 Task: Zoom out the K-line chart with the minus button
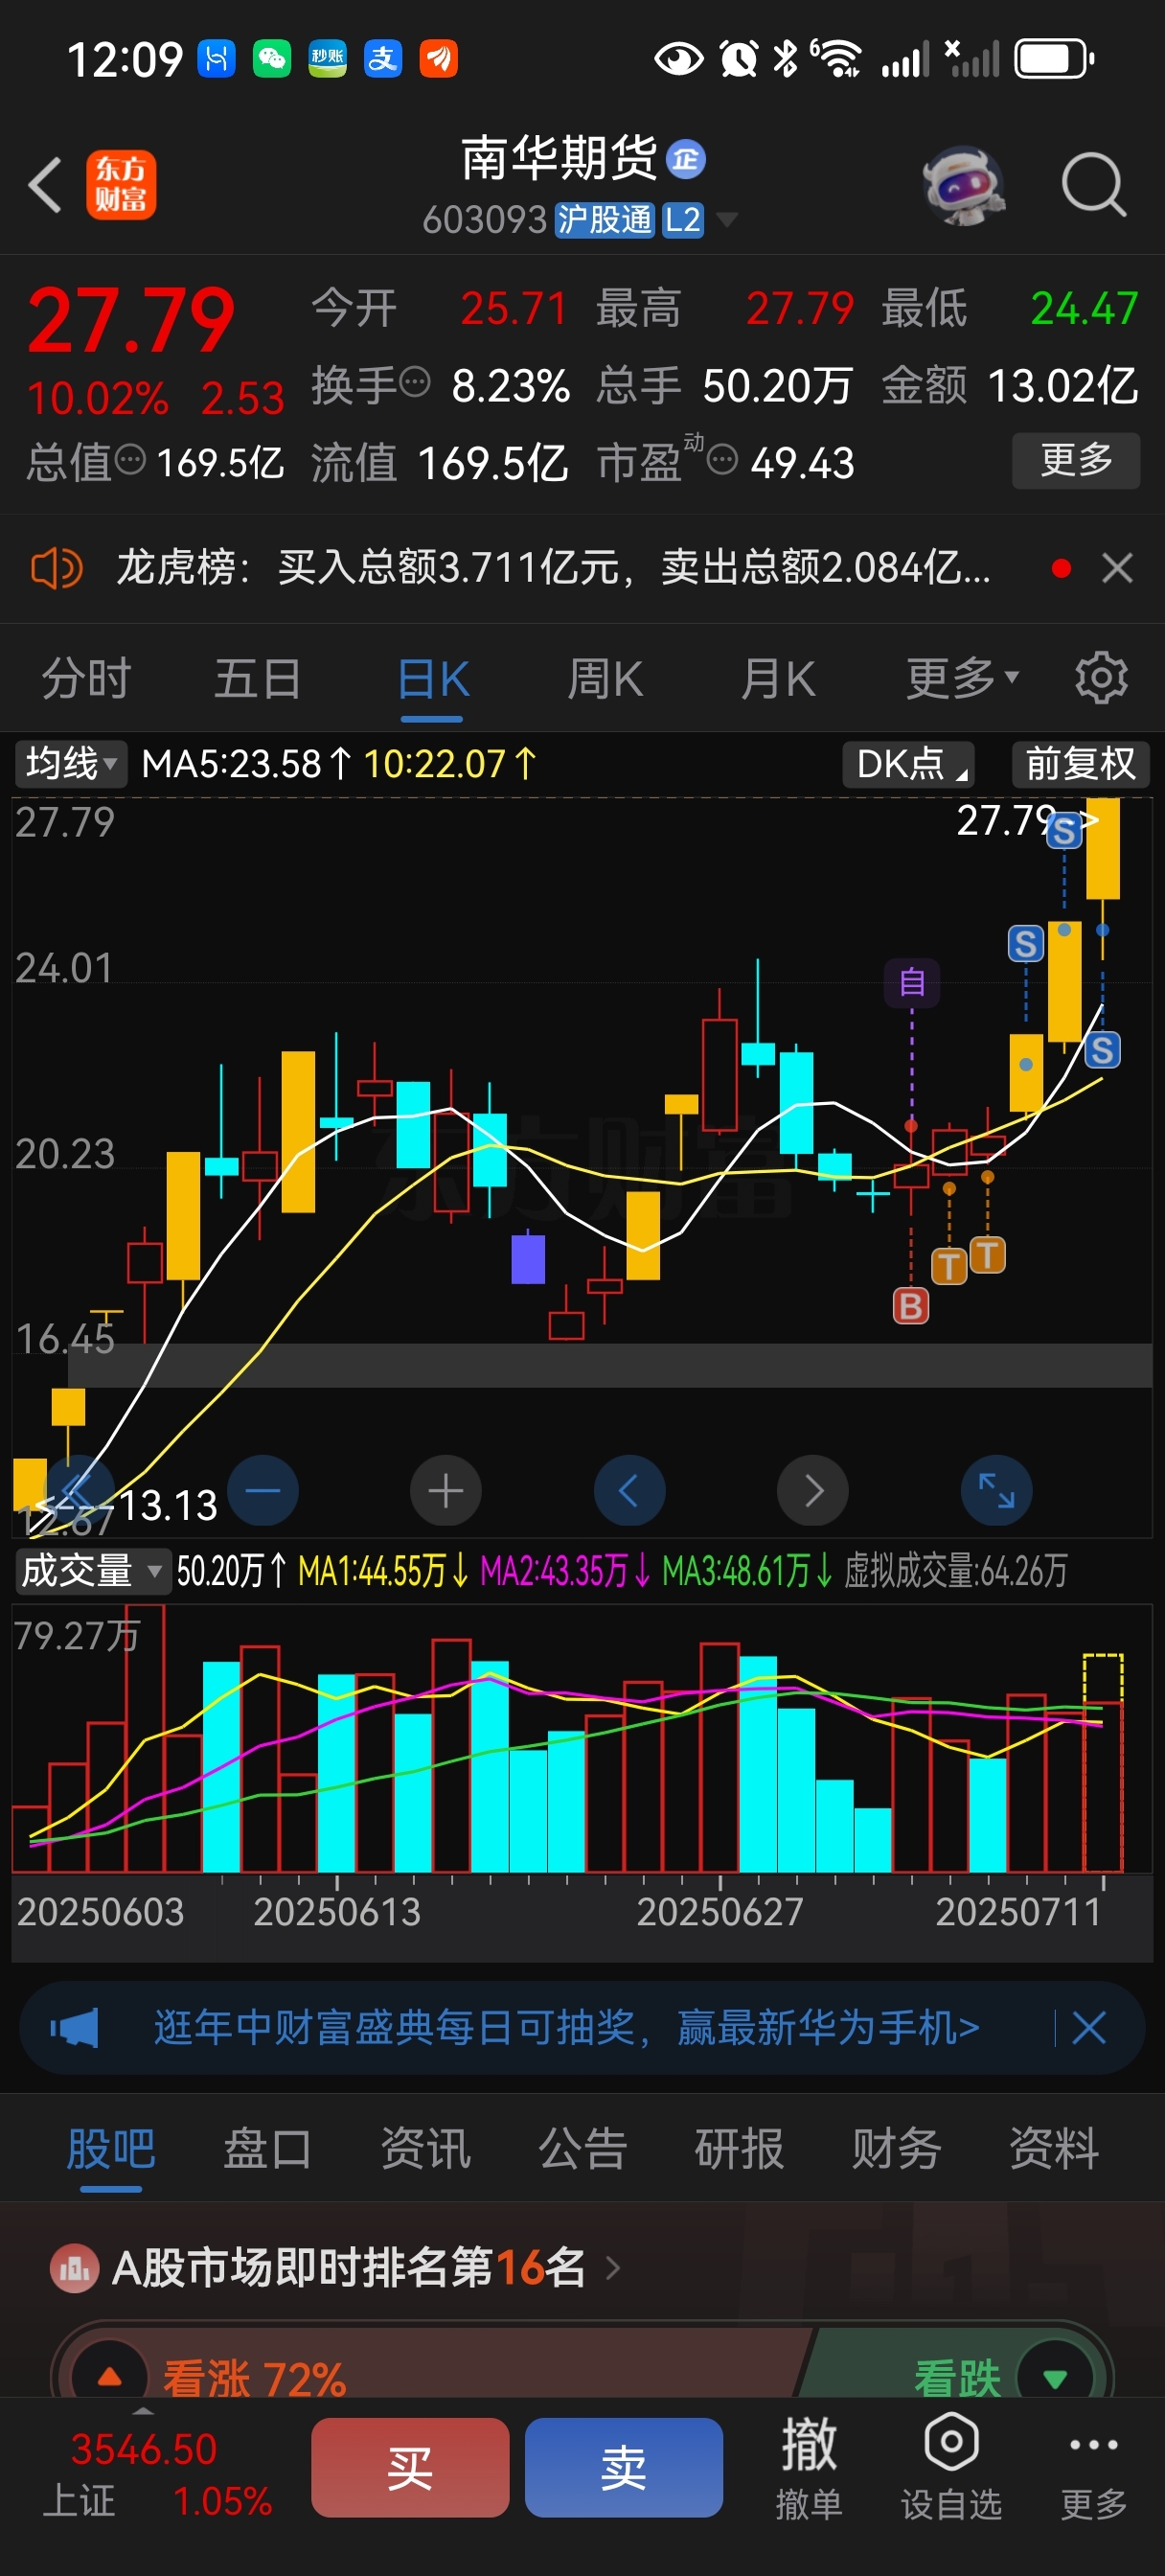point(263,1491)
